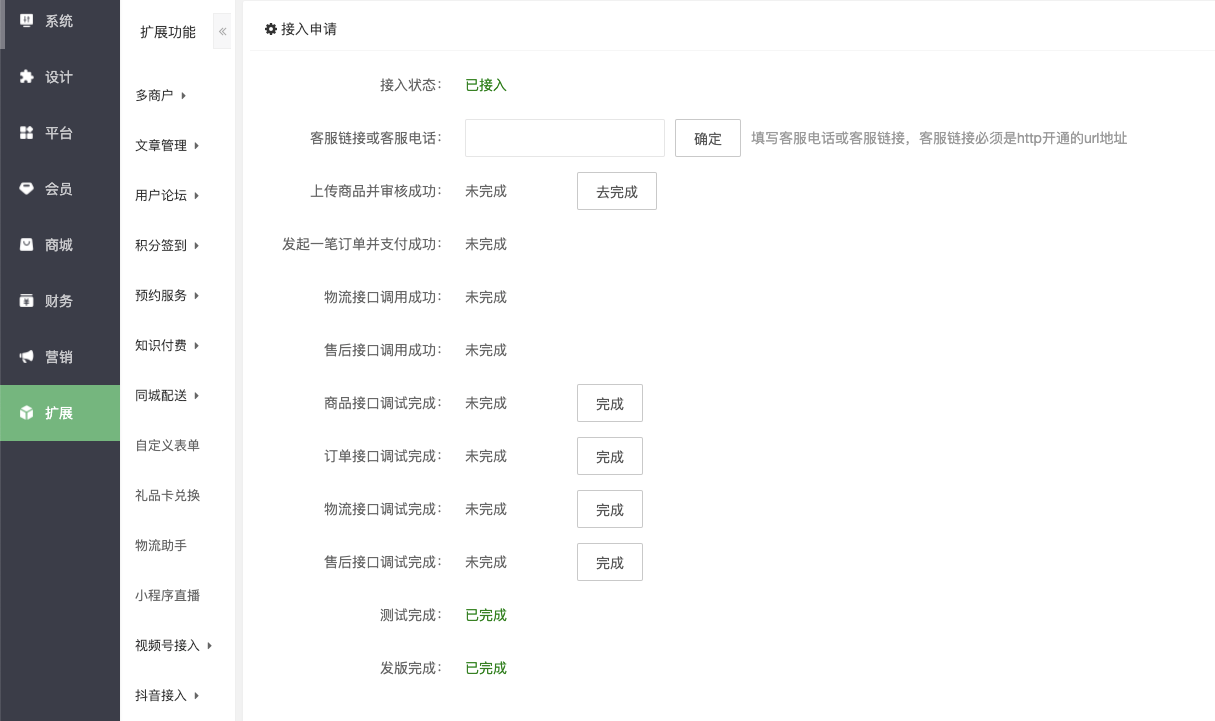The width and height of the screenshot is (1215, 721).
Task: Click the 设计 puzzle icon
Action: tap(27, 77)
